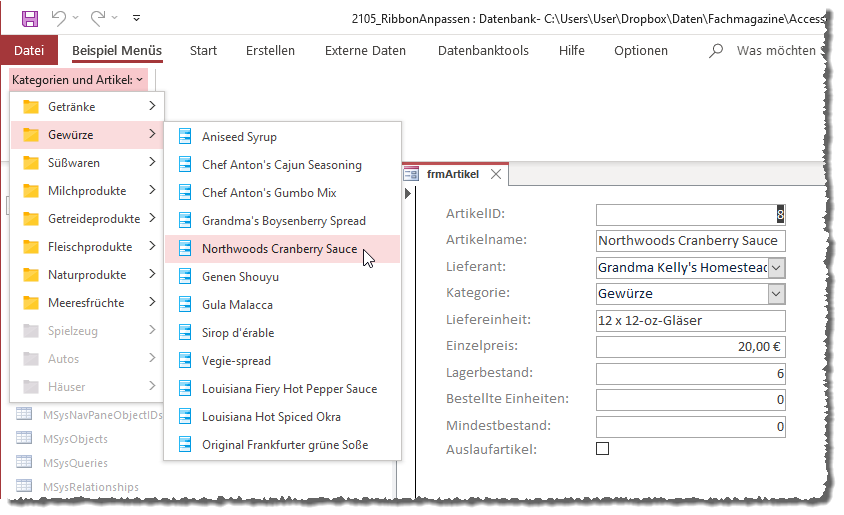This screenshot has height=515, width=844.
Task: Expand the Süßwaren submenu arrow
Action: tap(152, 162)
